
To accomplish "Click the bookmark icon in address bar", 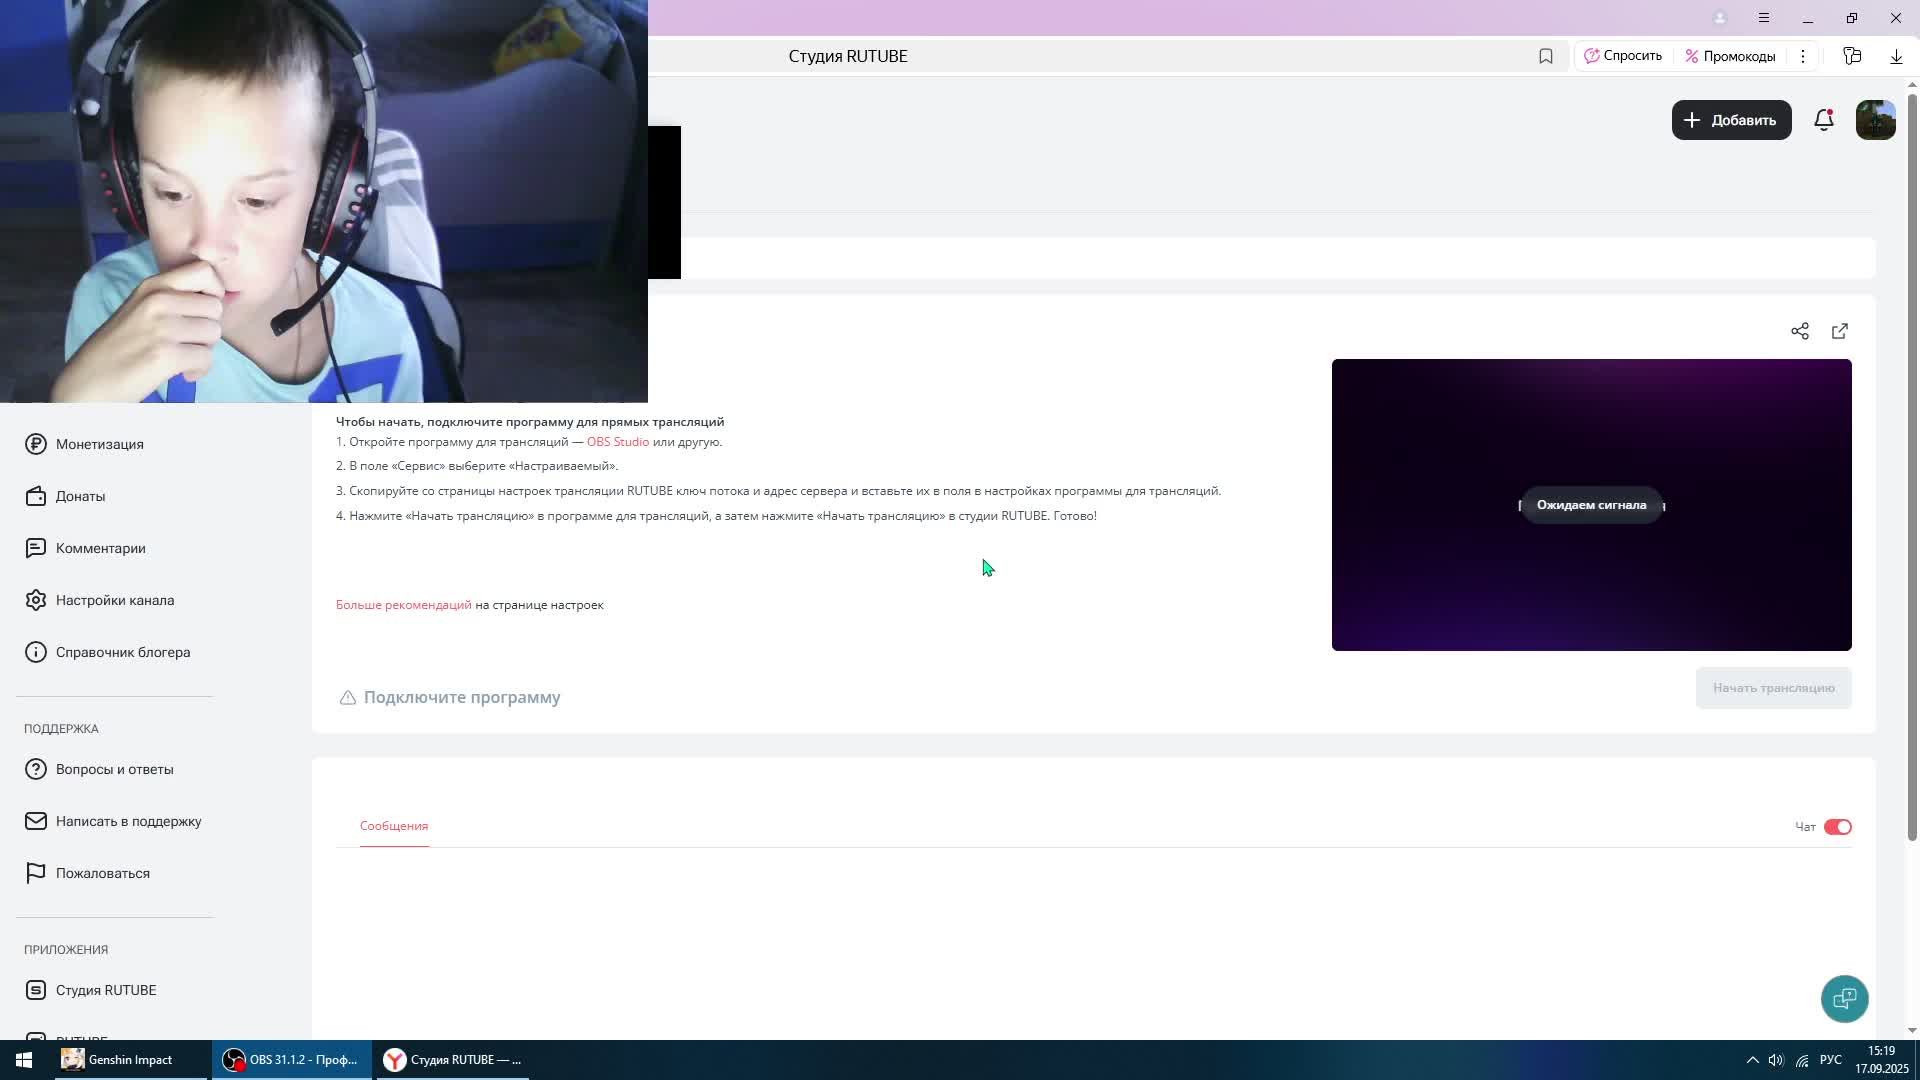I will [1545, 56].
